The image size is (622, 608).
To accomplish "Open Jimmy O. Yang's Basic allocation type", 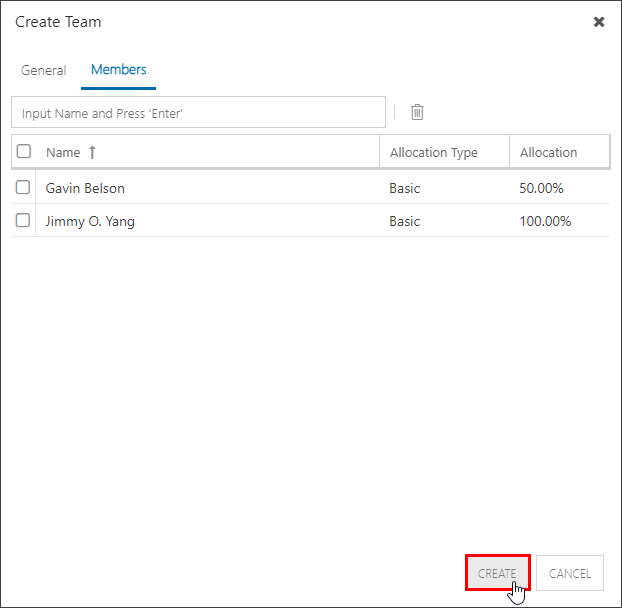I will pyautogui.click(x=404, y=221).
